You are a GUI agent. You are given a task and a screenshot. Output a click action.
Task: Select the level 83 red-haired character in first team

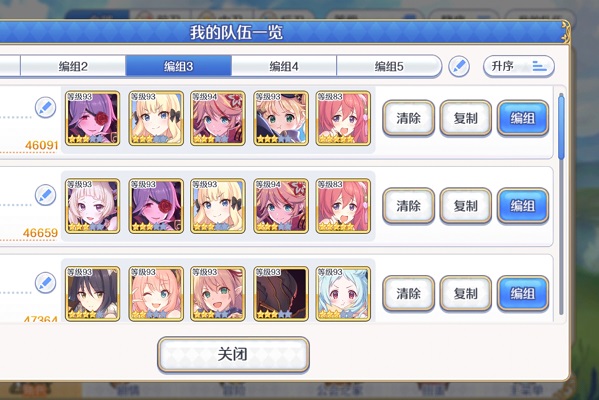pyautogui.click(x=343, y=118)
